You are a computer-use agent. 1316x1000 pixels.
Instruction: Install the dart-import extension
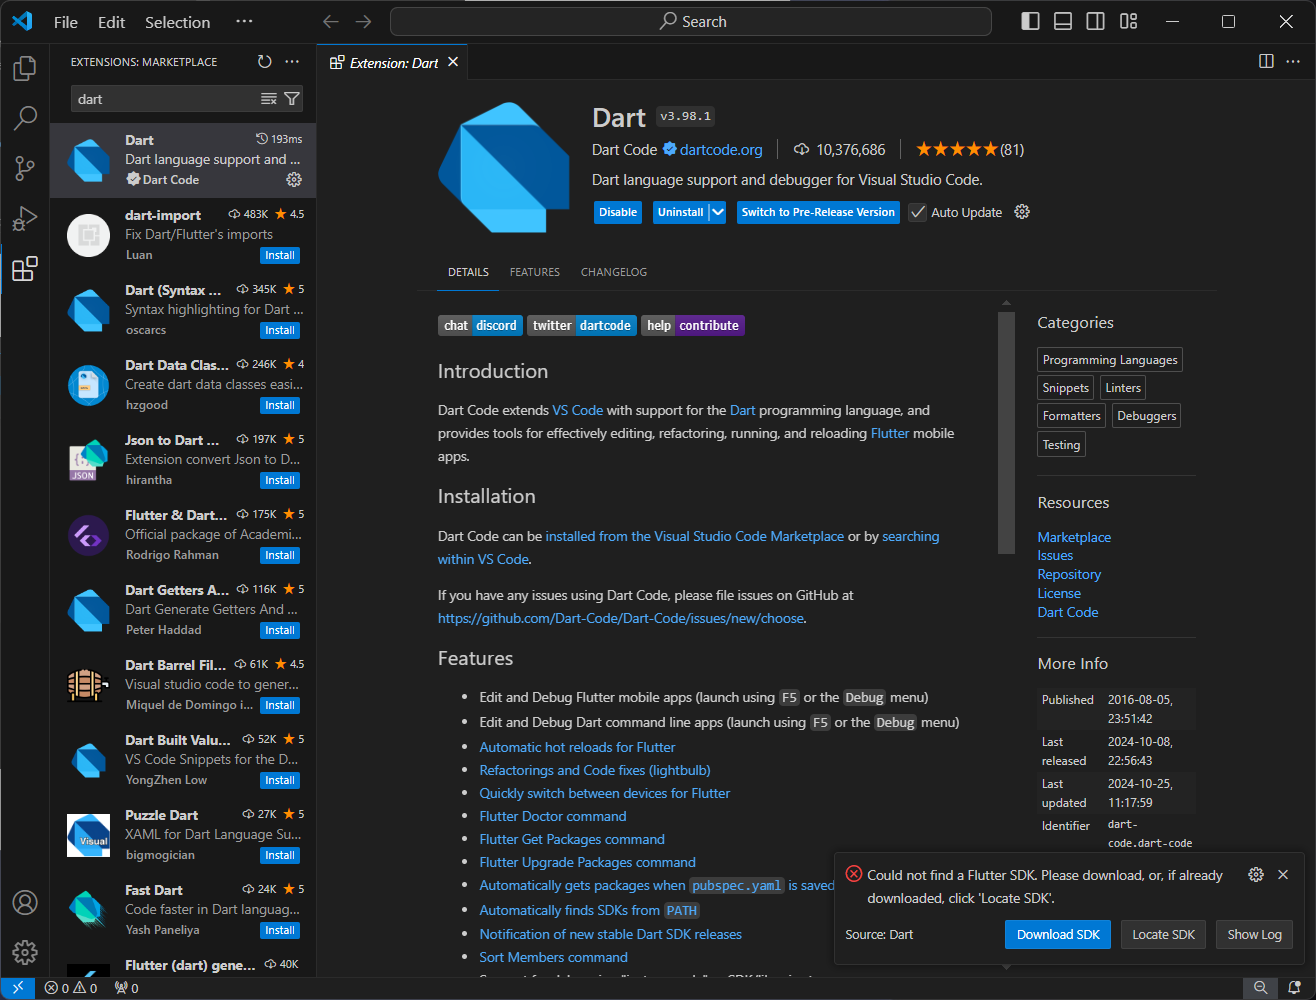(x=280, y=256)
